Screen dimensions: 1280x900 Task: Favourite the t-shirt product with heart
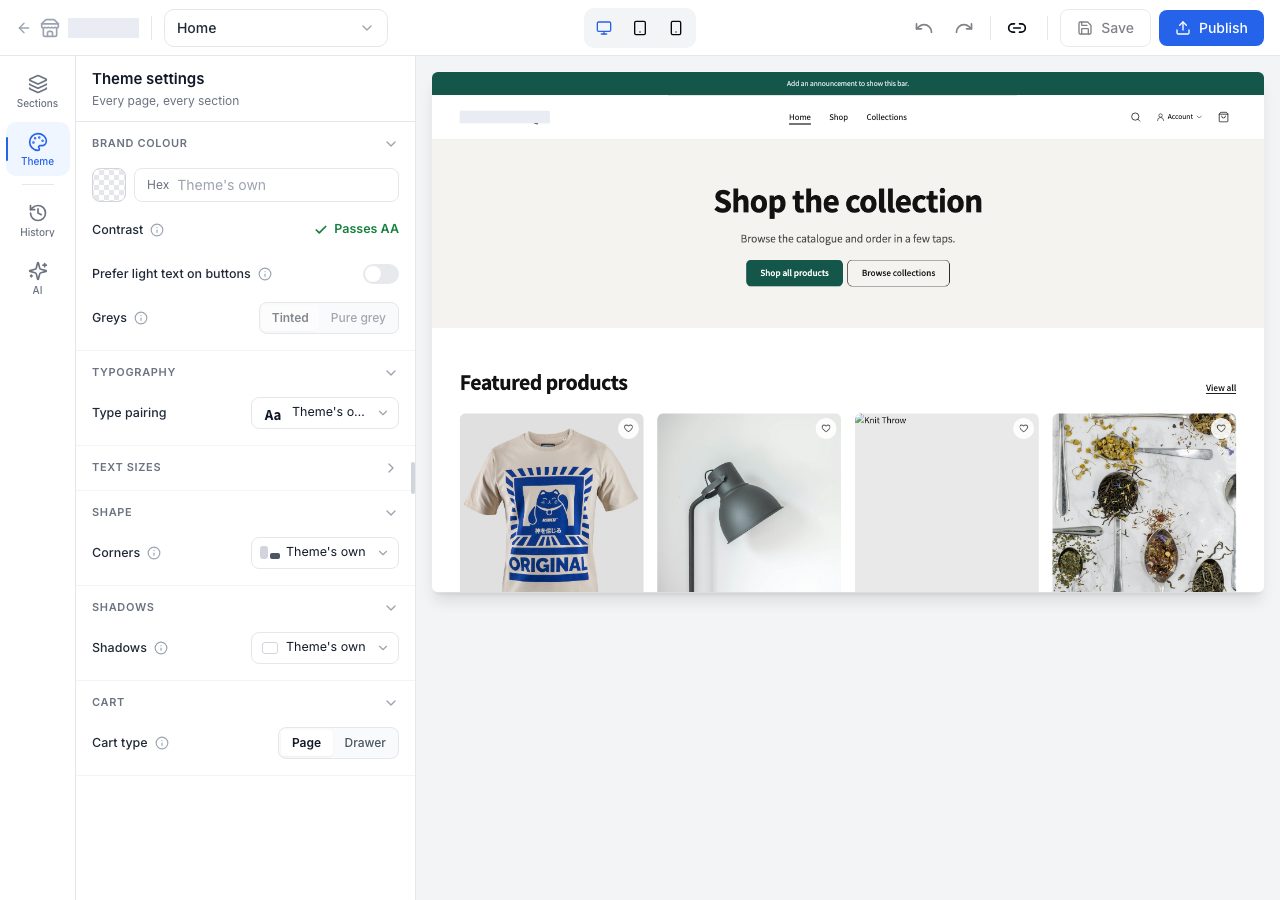(x=628, y=428)
